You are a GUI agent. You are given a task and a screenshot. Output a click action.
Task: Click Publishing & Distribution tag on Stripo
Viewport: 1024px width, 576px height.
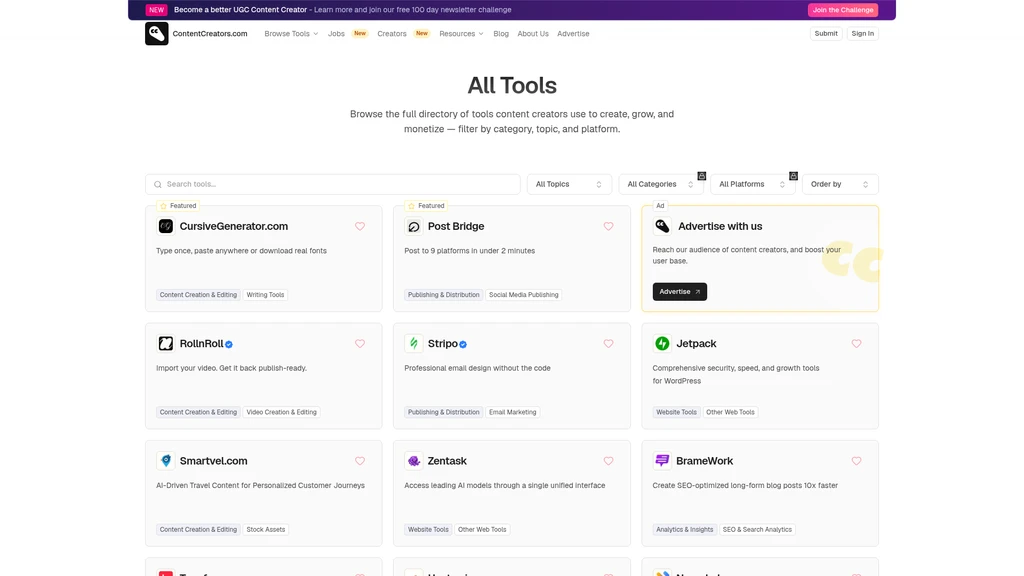click(x=443, y=412)
